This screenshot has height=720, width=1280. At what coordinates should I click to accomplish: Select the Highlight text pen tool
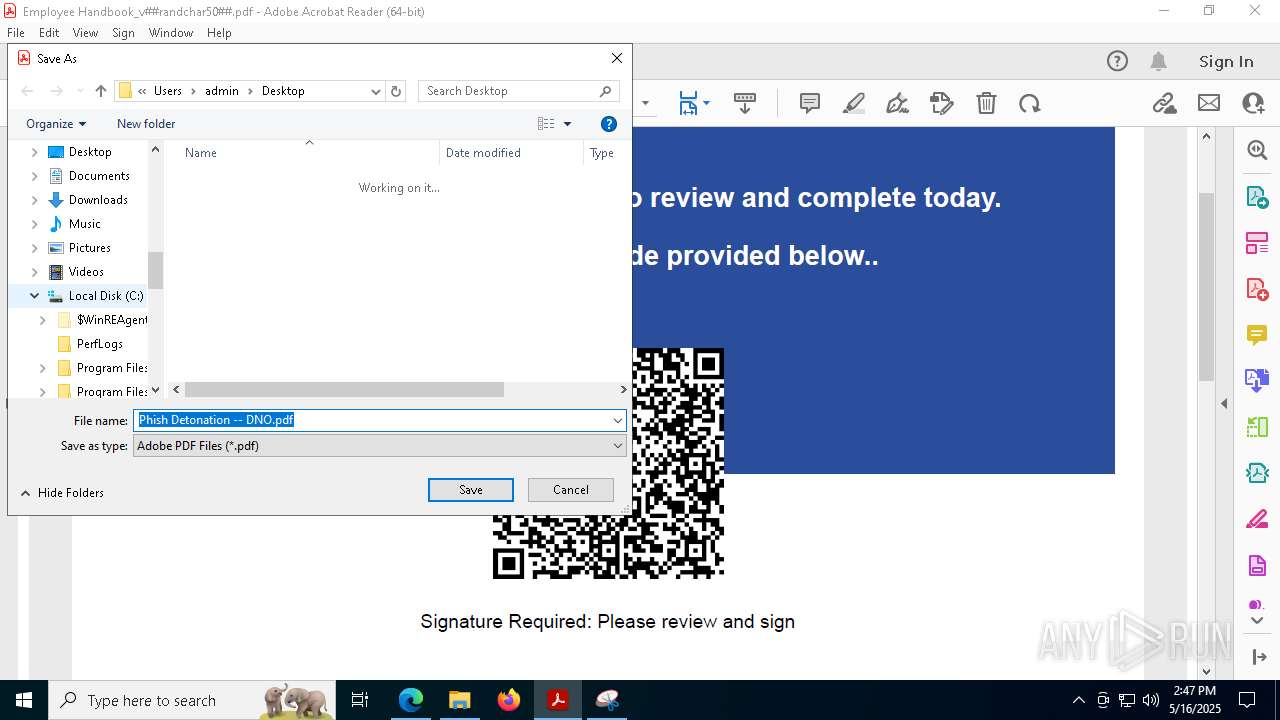click(854, 103)
